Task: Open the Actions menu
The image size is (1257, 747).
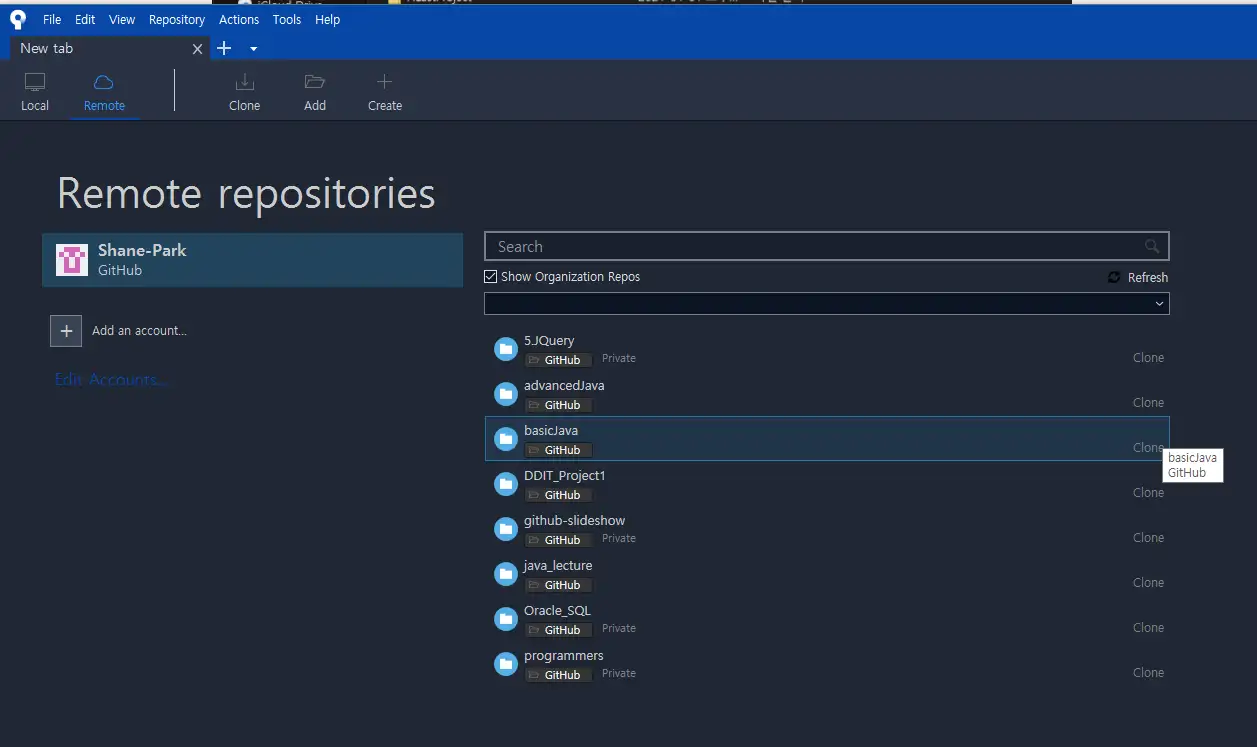Action: (239, 19)
